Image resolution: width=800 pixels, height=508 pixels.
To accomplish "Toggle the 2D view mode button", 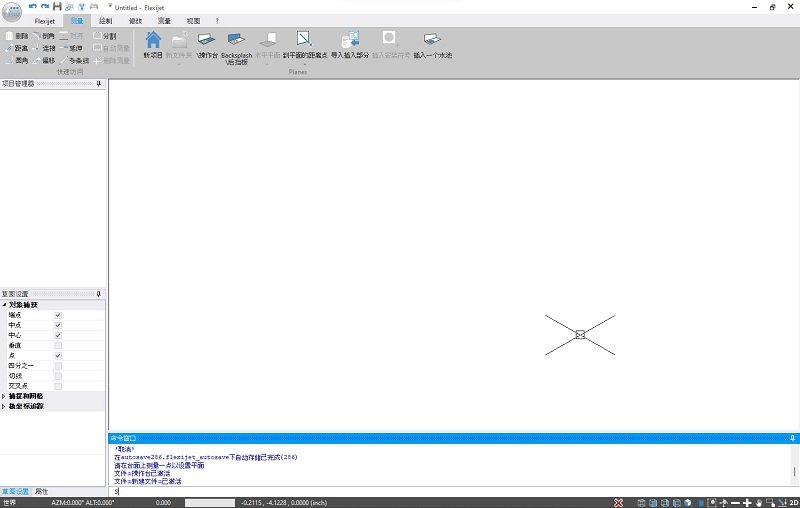I will [794, 503].
